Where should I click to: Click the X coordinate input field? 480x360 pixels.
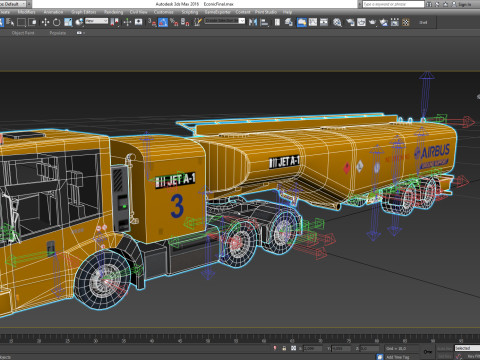coord(313,348)
